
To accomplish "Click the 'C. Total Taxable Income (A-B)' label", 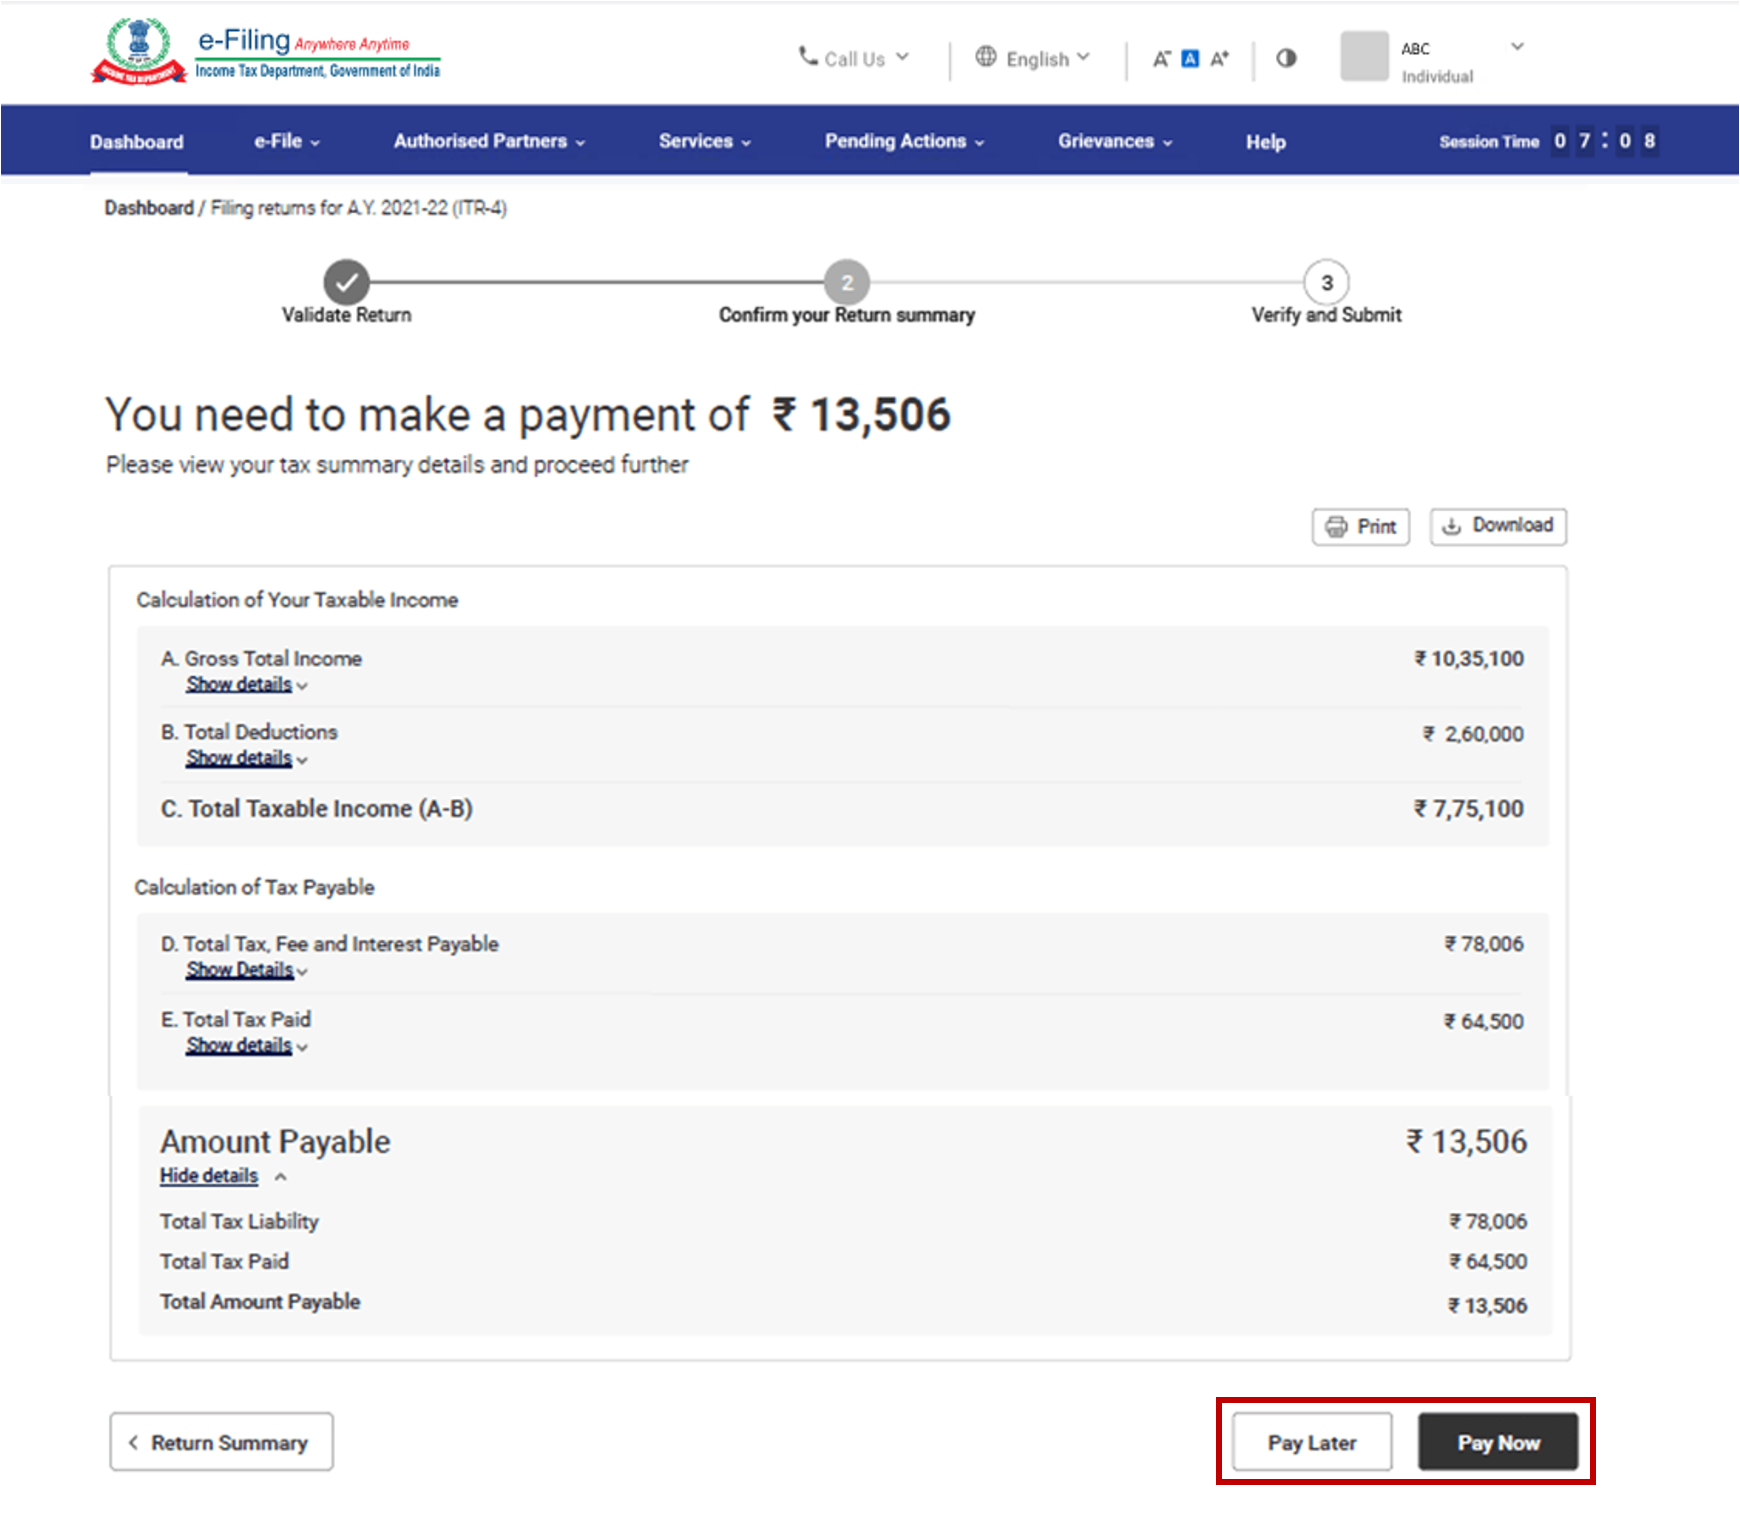I will click(x=317, y=809).
